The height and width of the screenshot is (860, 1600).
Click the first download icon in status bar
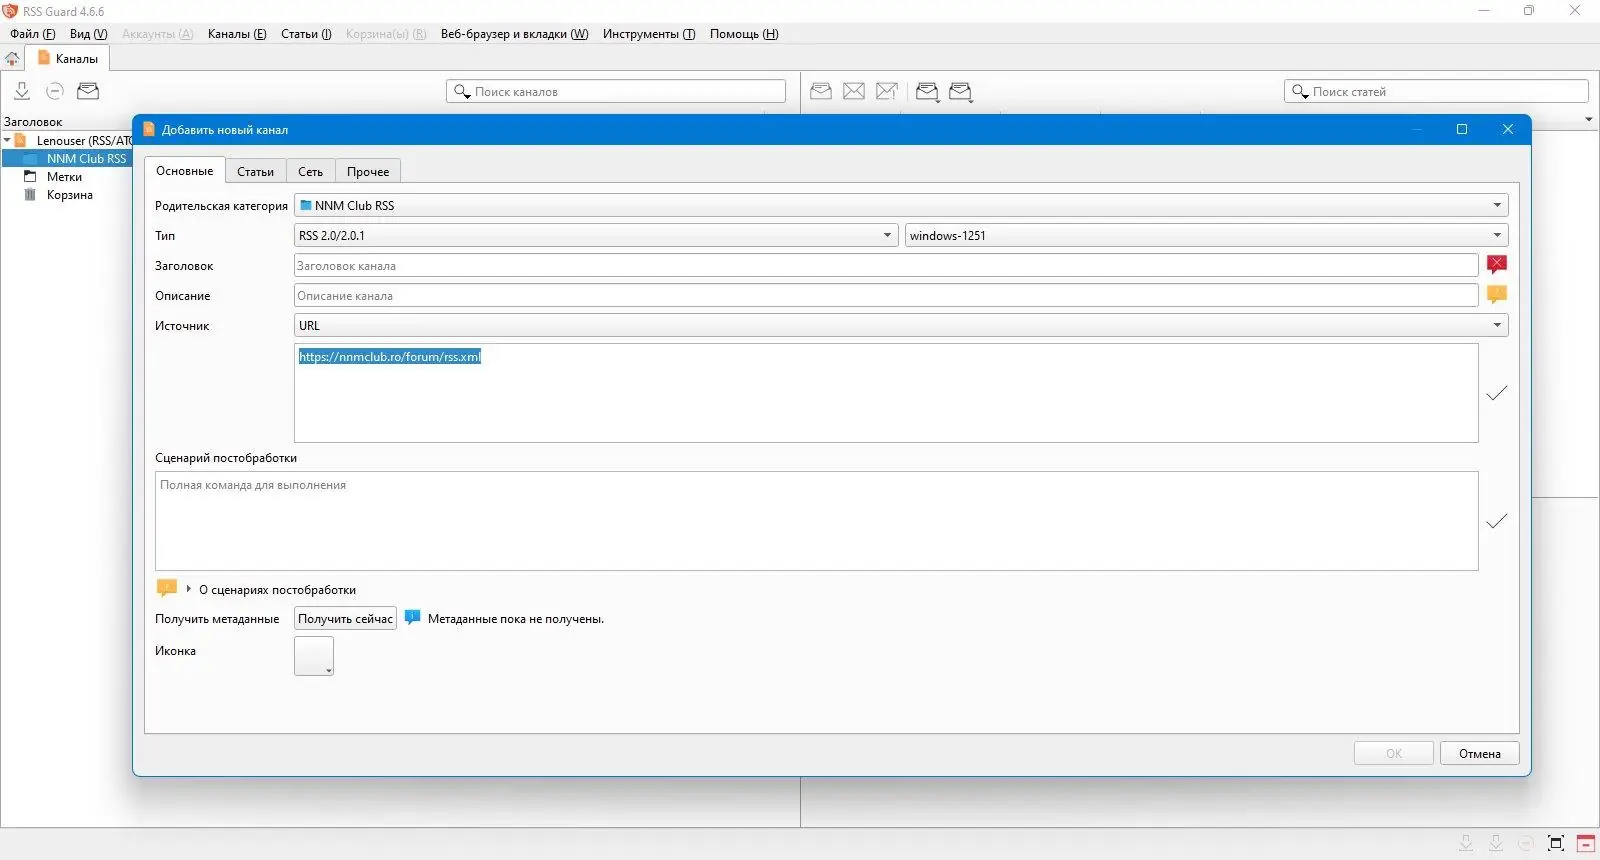point(1466,843)
